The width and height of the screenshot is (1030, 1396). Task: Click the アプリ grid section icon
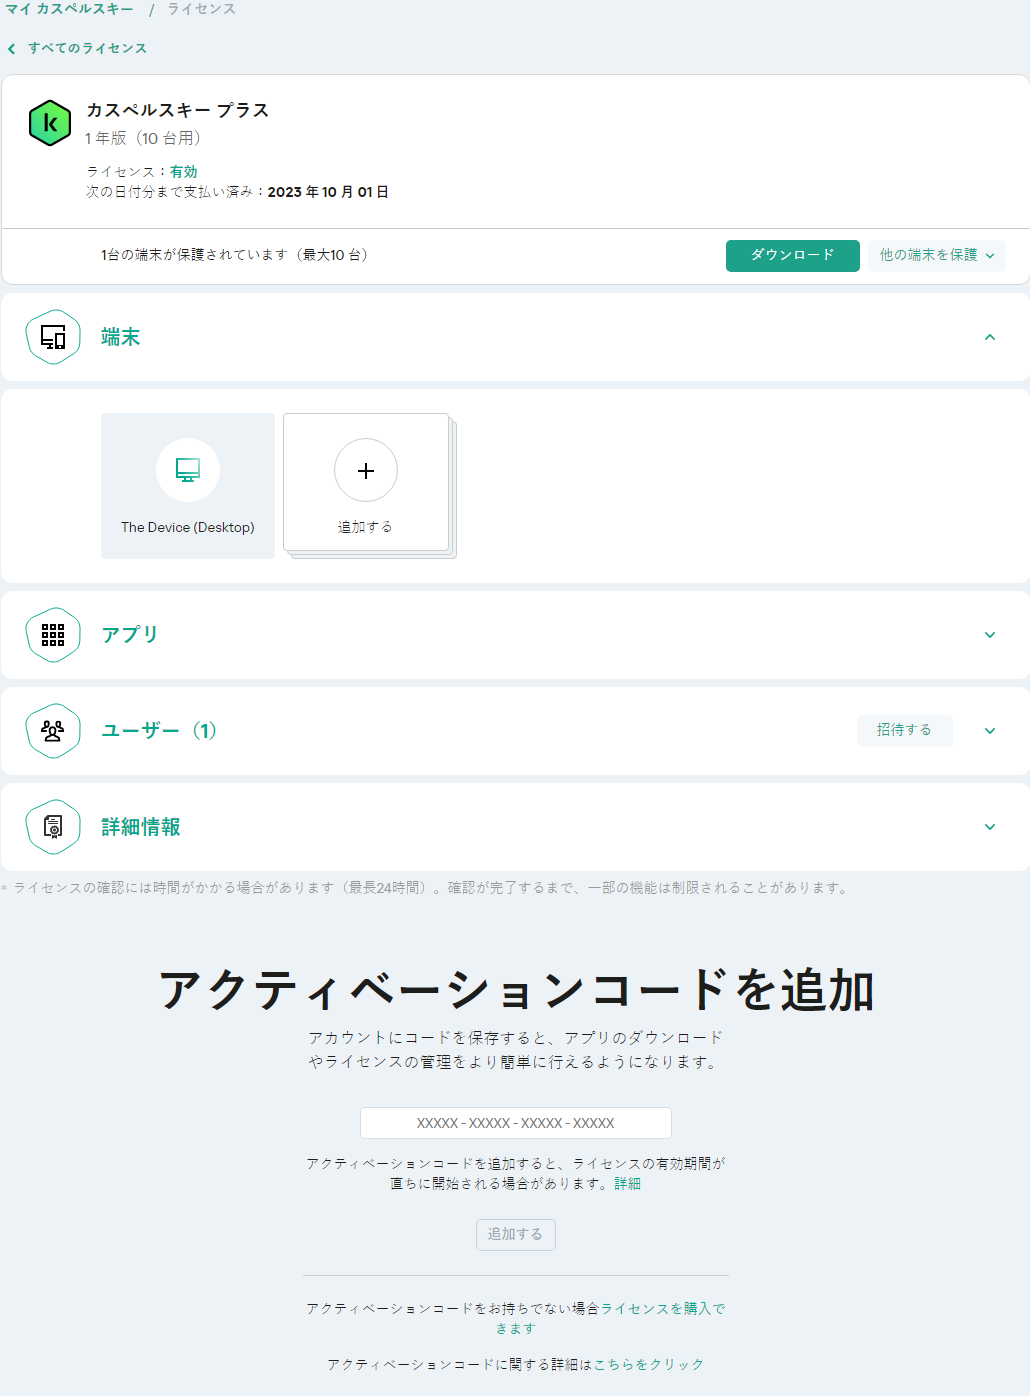(53, 634)
